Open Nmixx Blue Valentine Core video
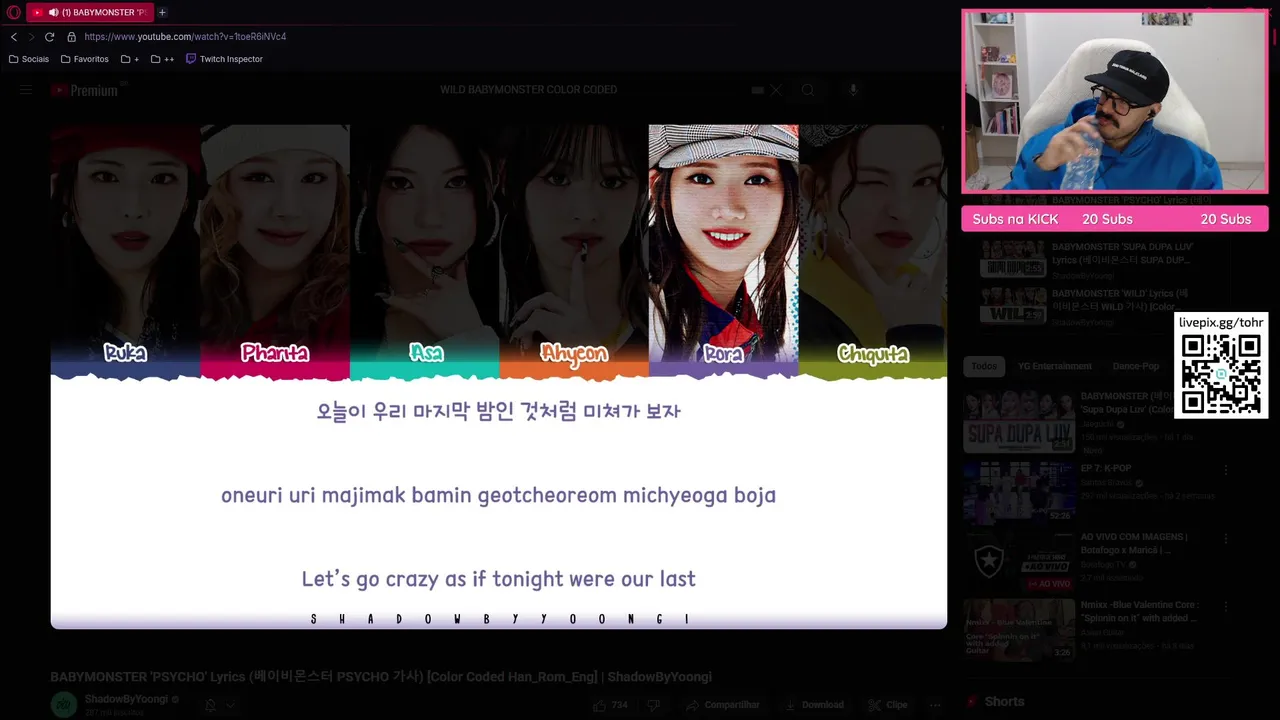 click(x=1140, y=611)
